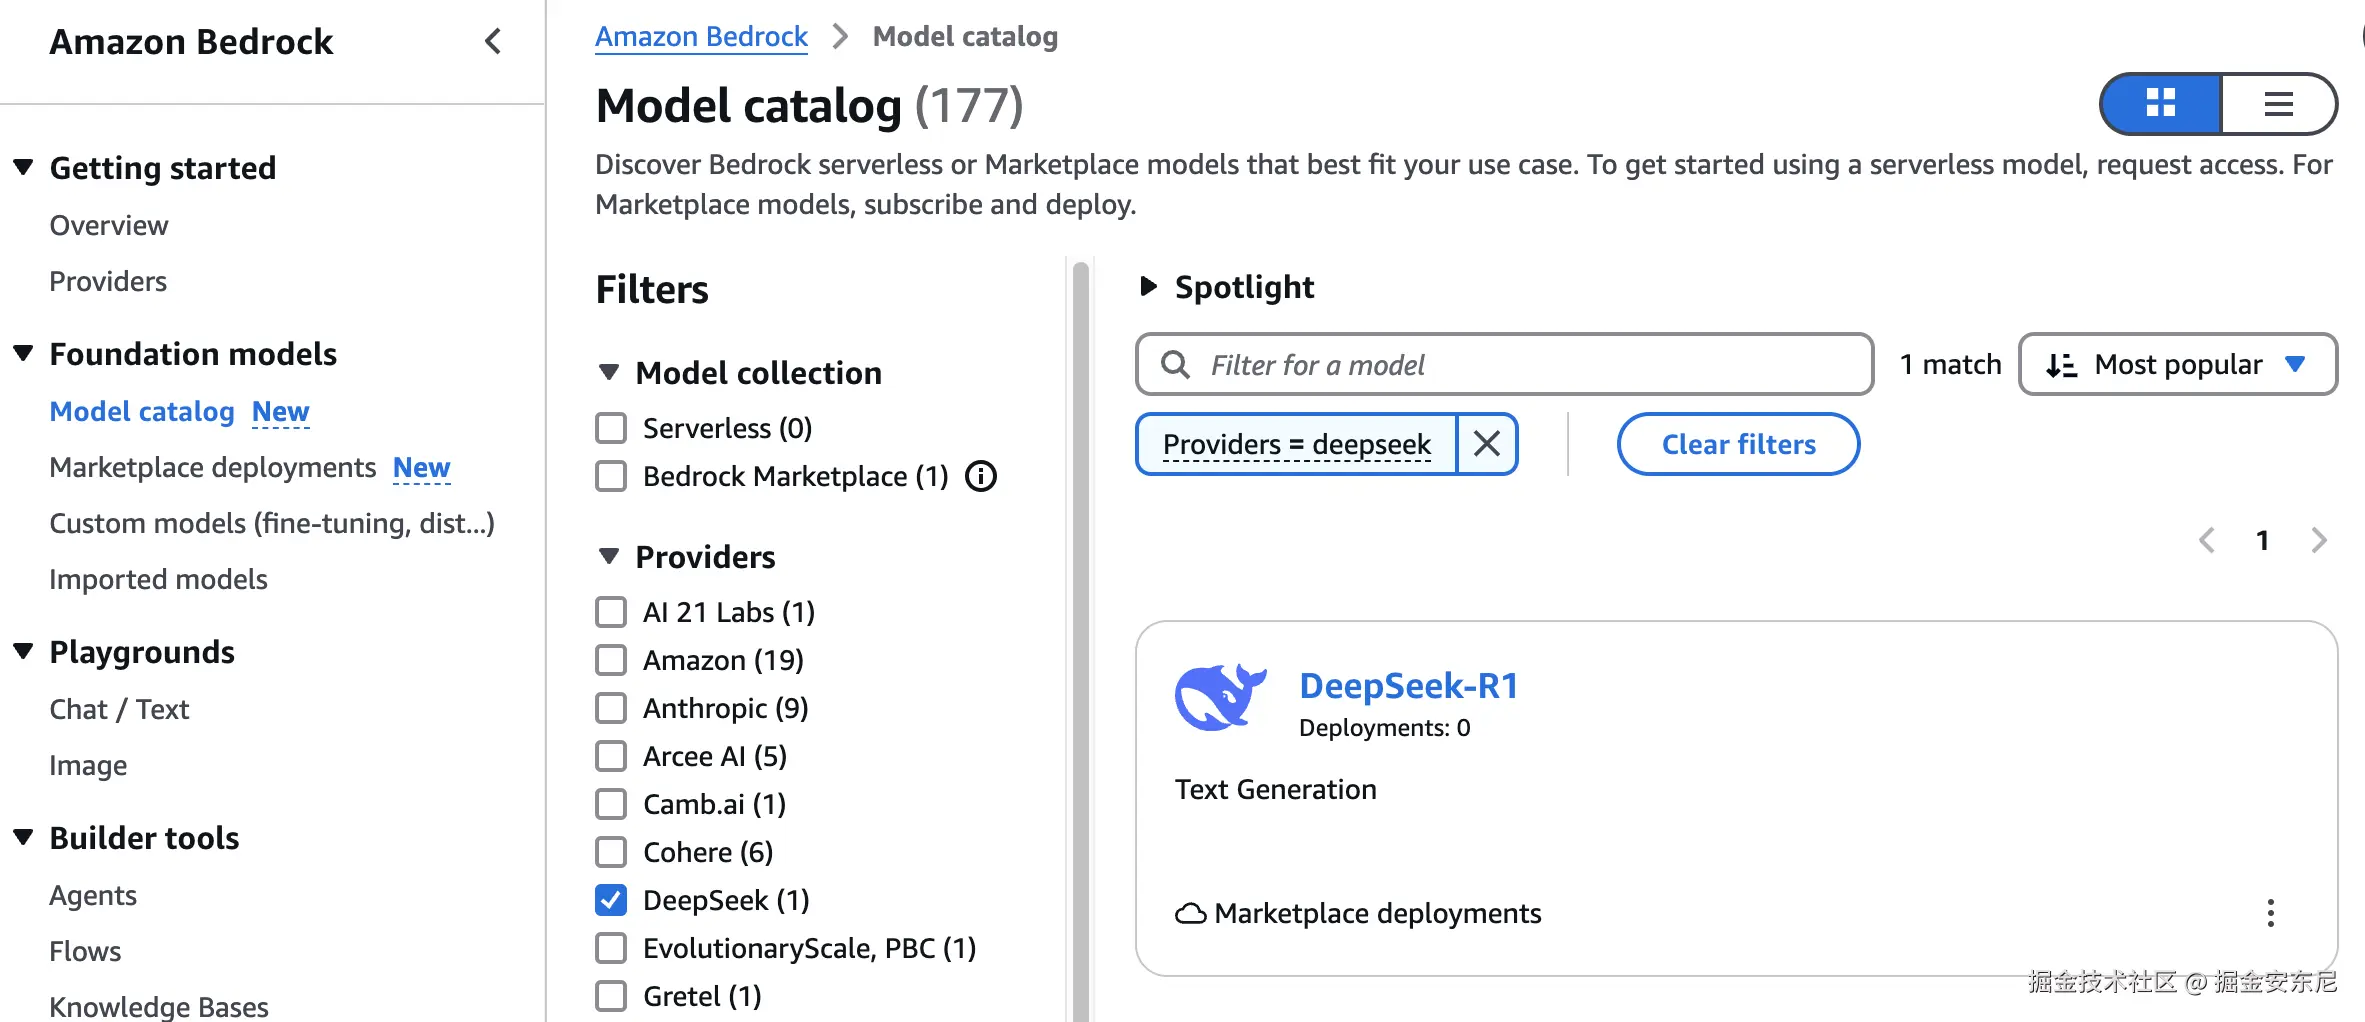Click the Bedrock Marketplace info icon
Image resolution: width=2365 pixels, height=1022 pixels.
[981, 476]
